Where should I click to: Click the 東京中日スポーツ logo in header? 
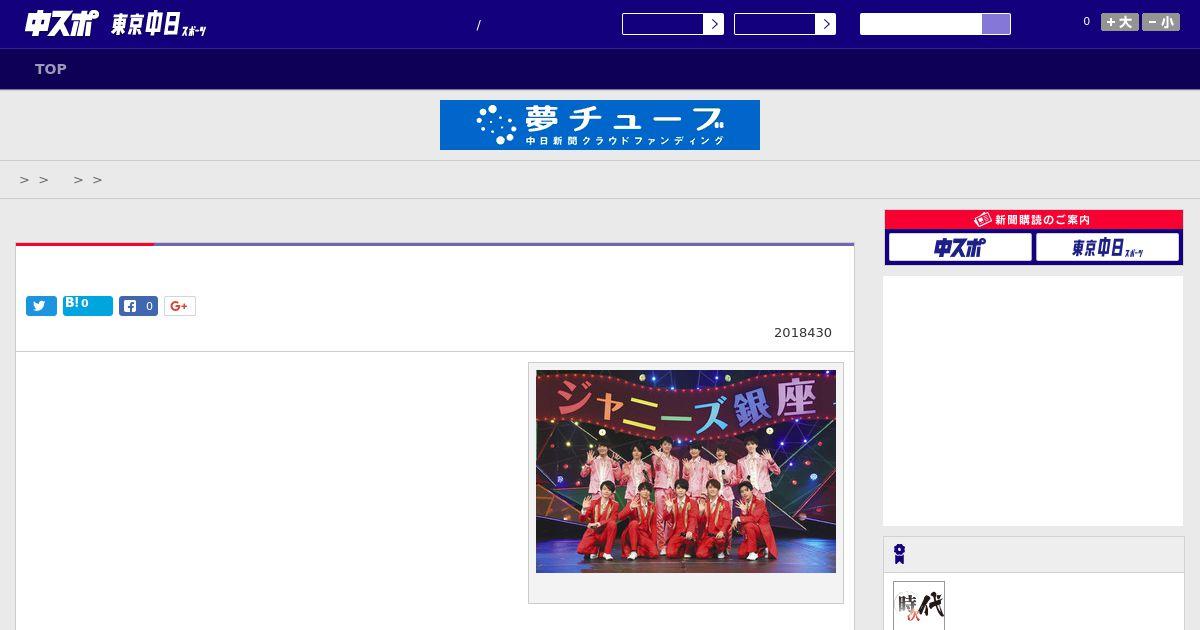click(x=158, y=25)
